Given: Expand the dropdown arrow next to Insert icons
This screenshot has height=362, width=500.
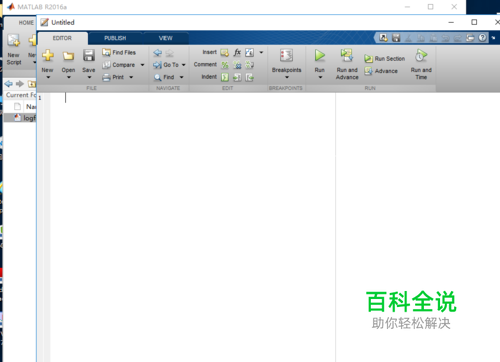Looking at the screenshot, I should [x=261, y=52].
